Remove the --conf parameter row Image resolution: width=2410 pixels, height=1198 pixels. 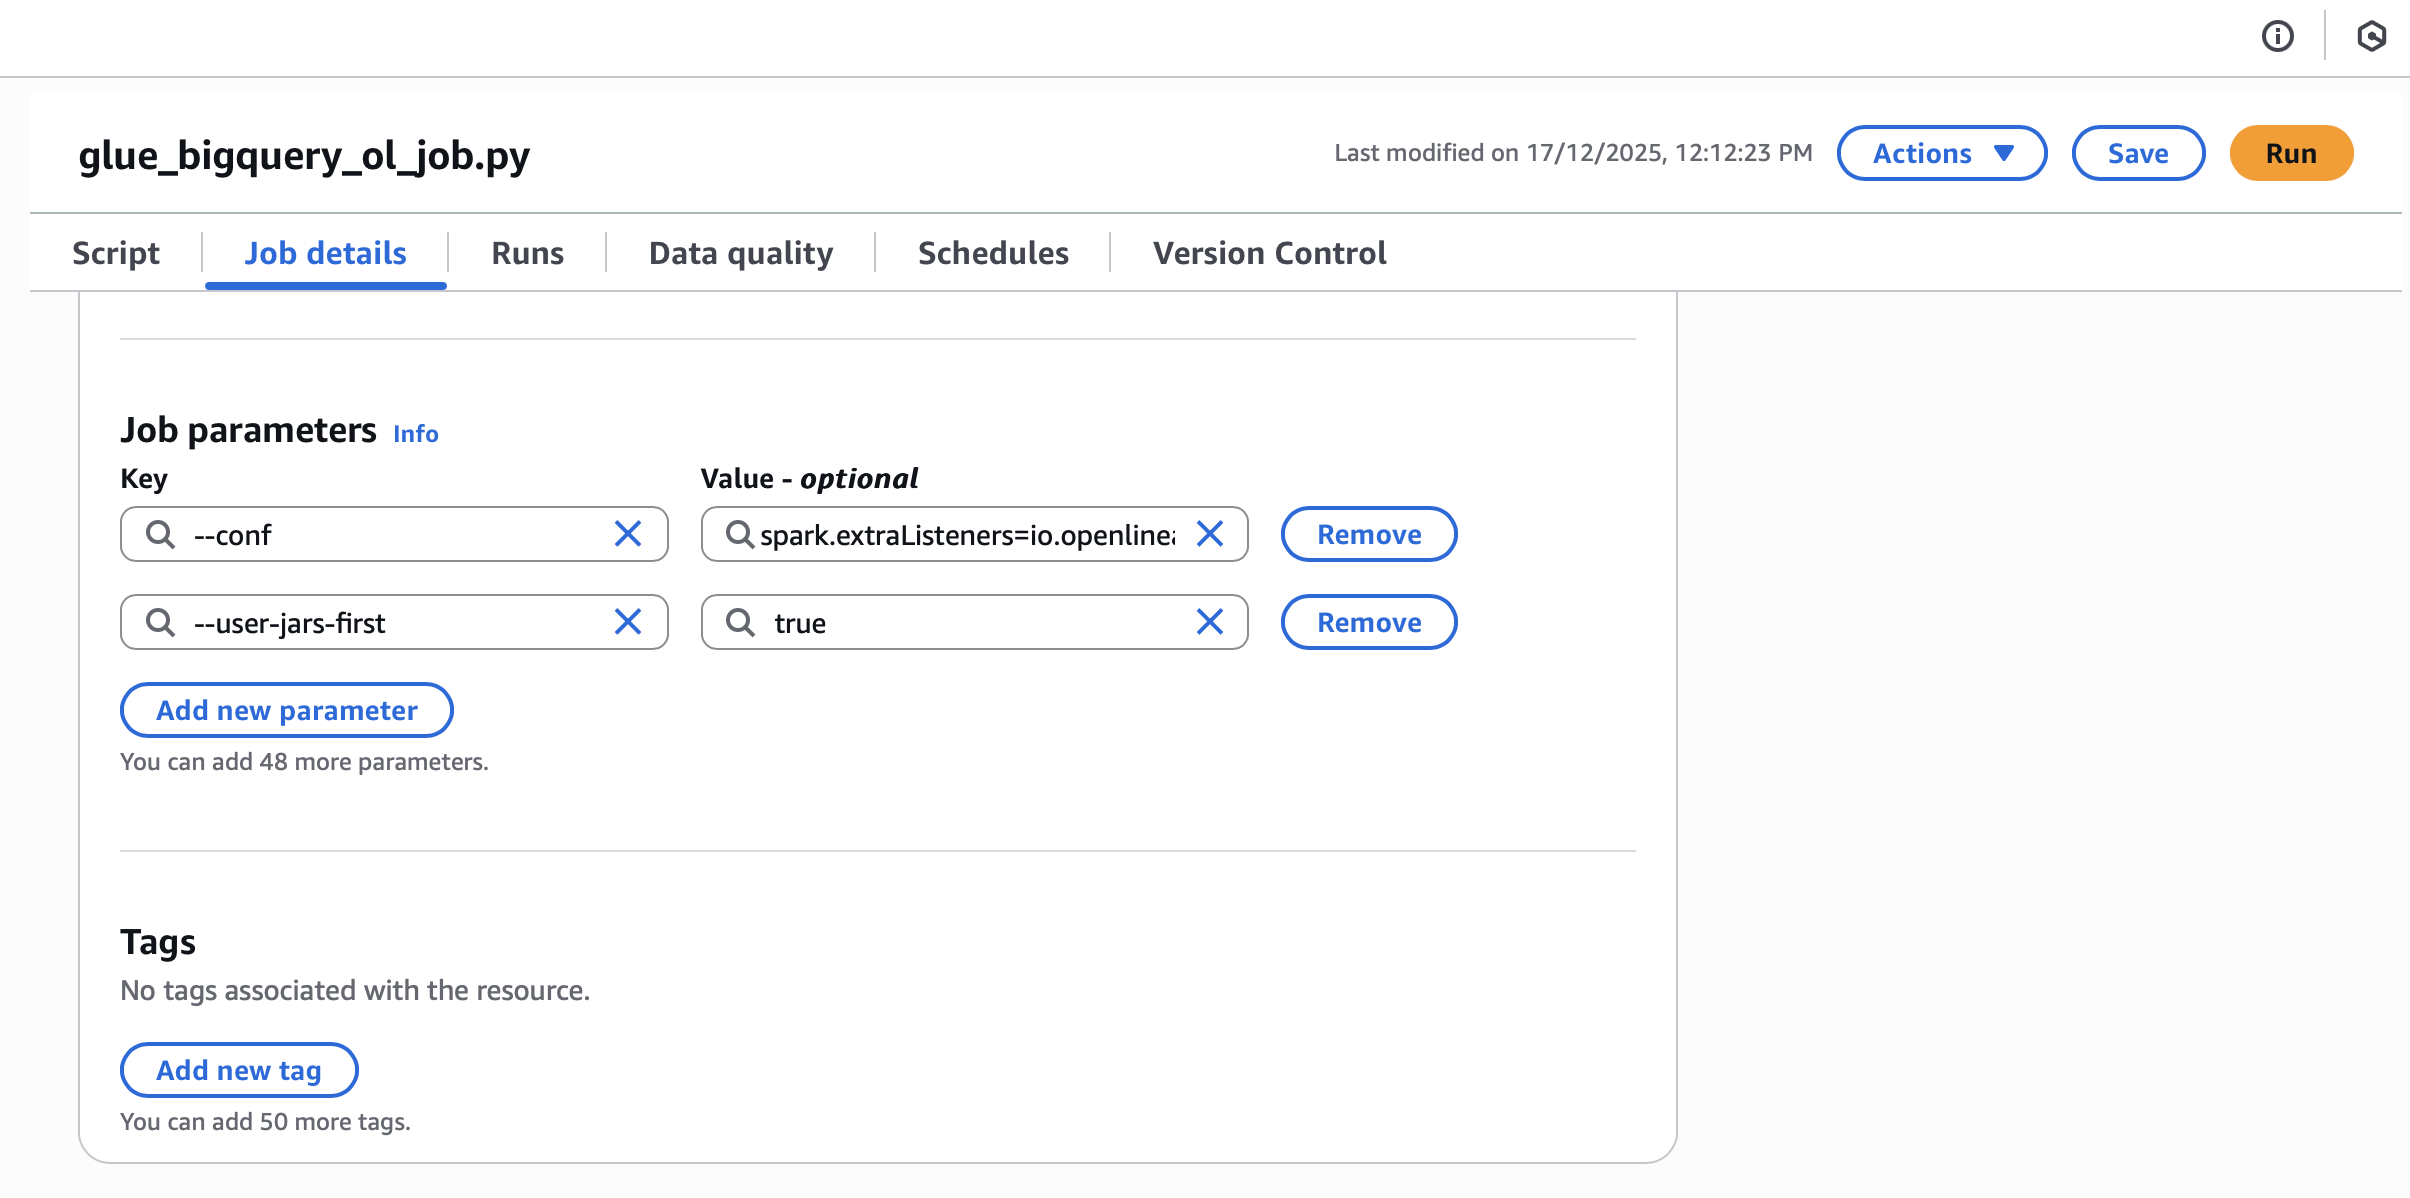(x=1369, y=534)
